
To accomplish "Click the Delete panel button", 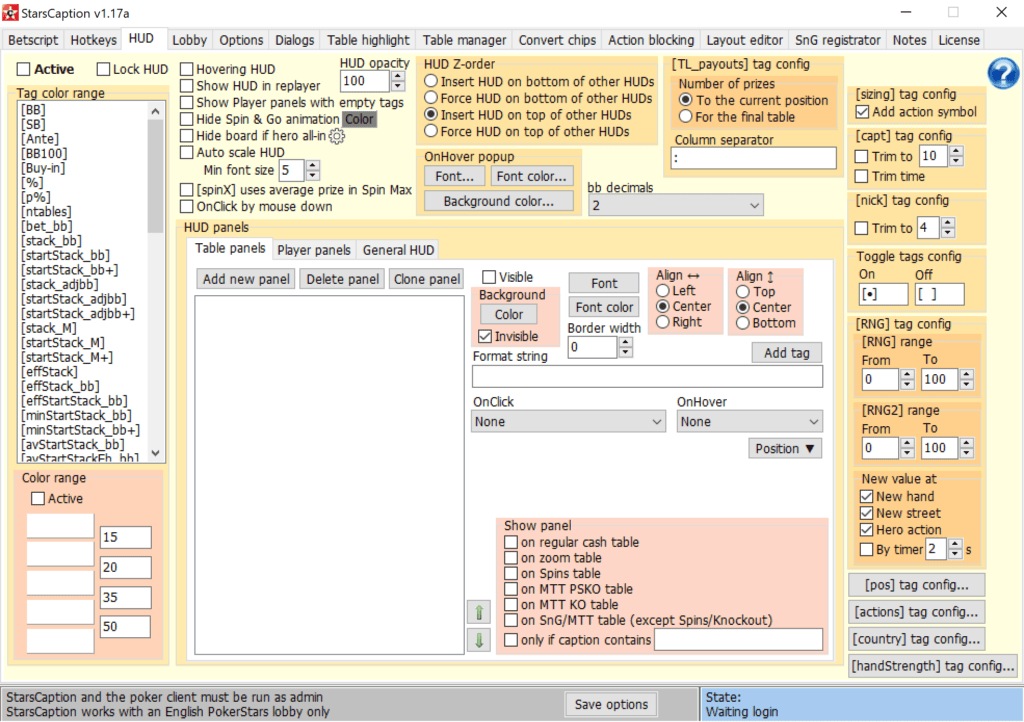I will (342, 279).
